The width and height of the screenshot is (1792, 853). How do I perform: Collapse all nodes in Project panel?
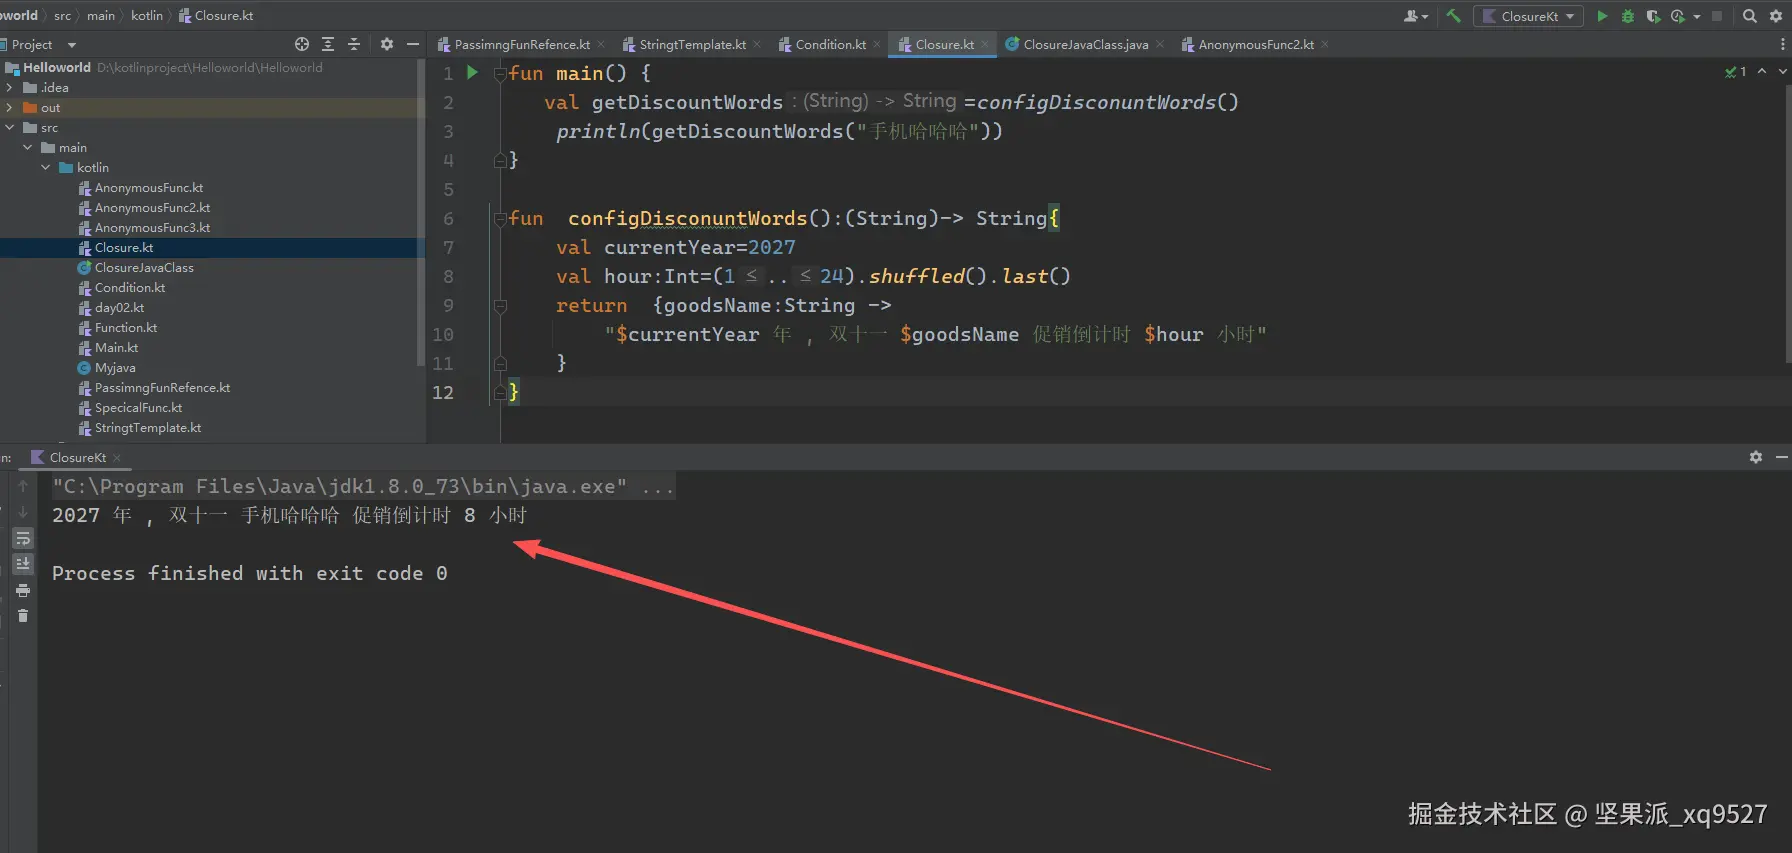353,44
